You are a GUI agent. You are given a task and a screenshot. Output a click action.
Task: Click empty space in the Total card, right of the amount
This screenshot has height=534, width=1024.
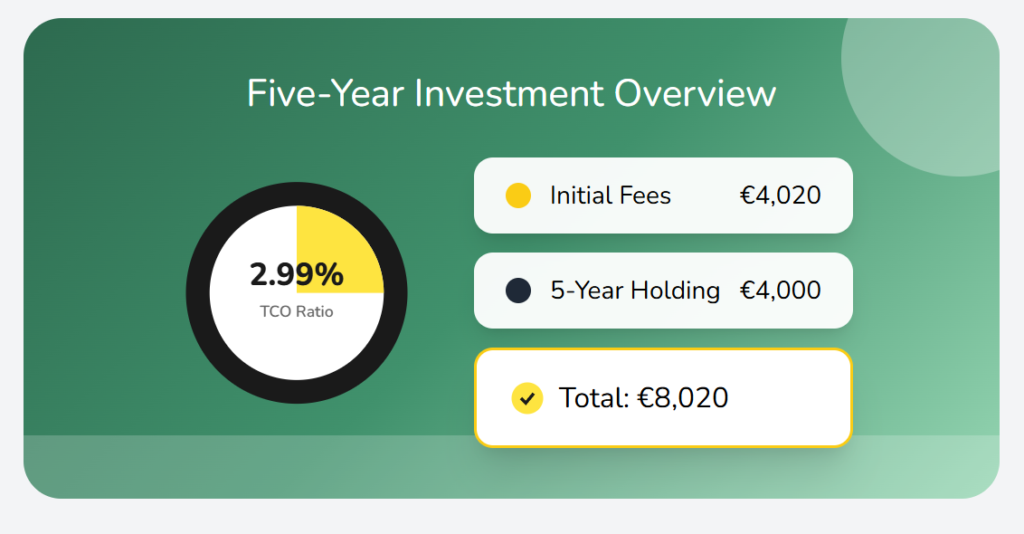790,398
